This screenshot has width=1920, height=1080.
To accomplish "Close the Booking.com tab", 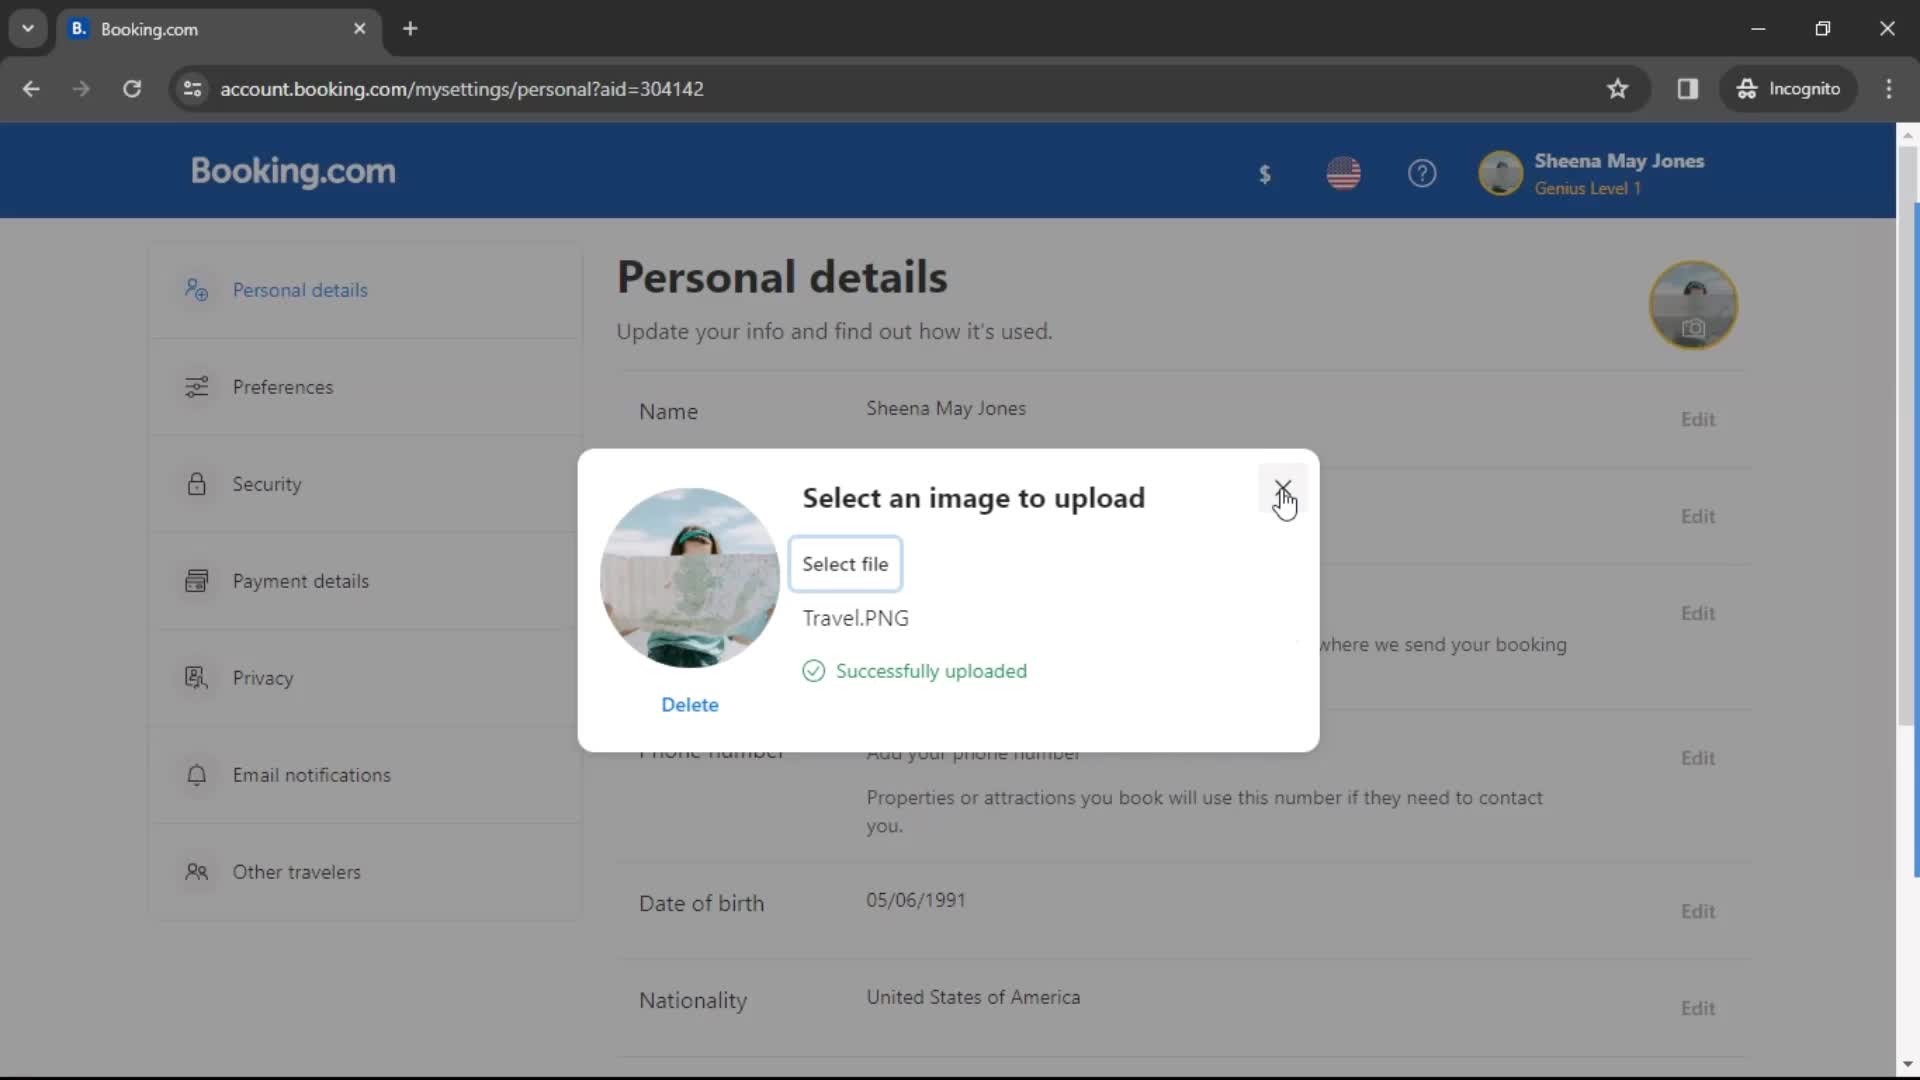I will click(360, 29).
